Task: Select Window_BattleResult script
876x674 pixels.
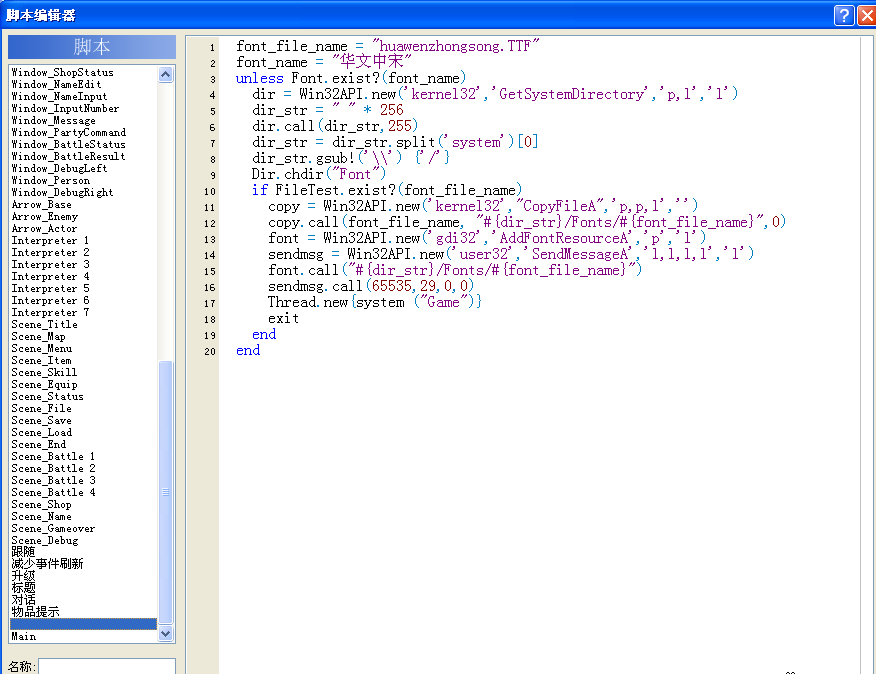Action: pyautogui.click(x=69, y=156)
